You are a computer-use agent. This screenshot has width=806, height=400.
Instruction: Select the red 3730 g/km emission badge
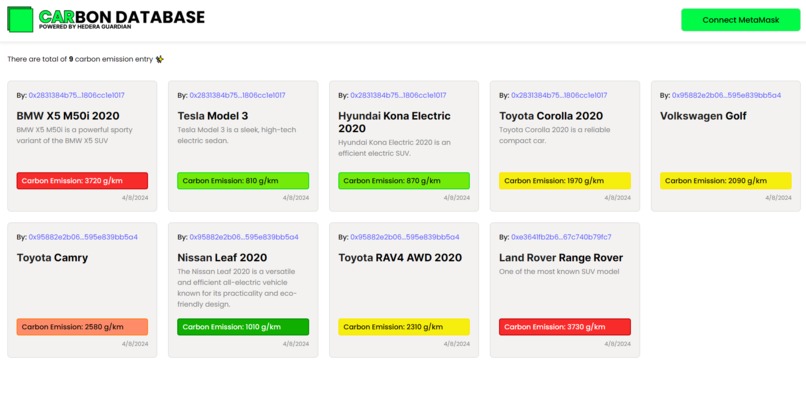click(x=565, y=326)
